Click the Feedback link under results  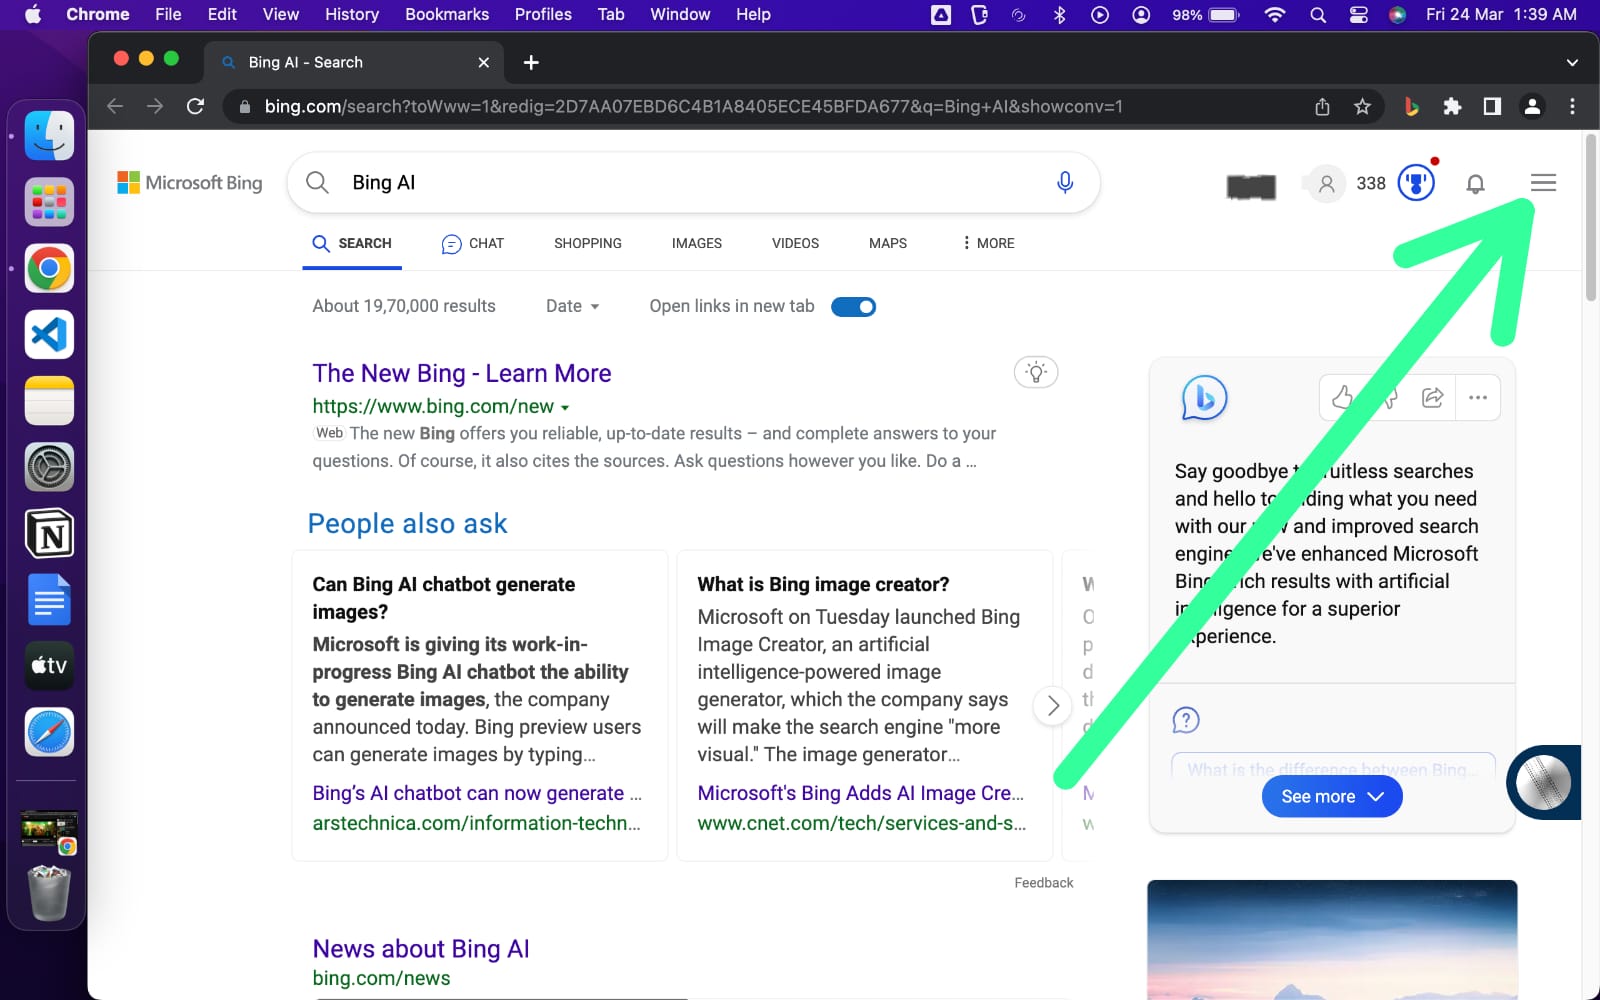(x=1044, y=882)
